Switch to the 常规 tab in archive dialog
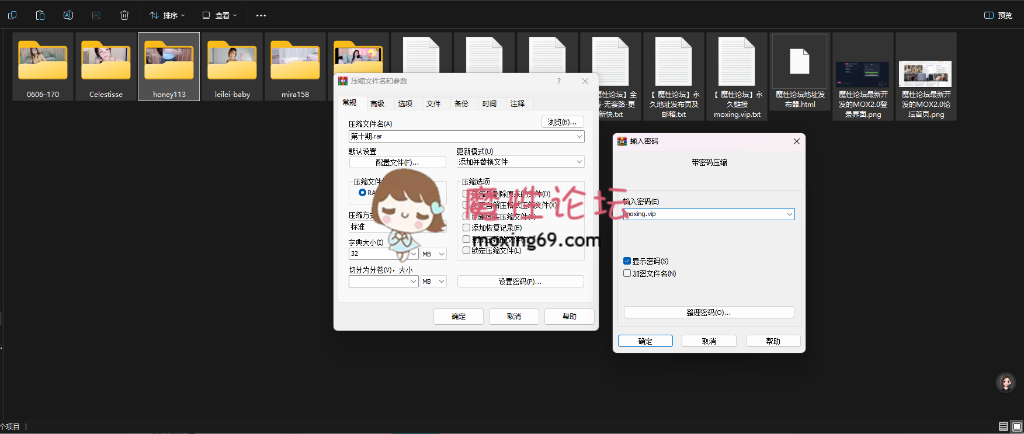Viewport: 1024px width, 434px height. (x=350, y=102)
